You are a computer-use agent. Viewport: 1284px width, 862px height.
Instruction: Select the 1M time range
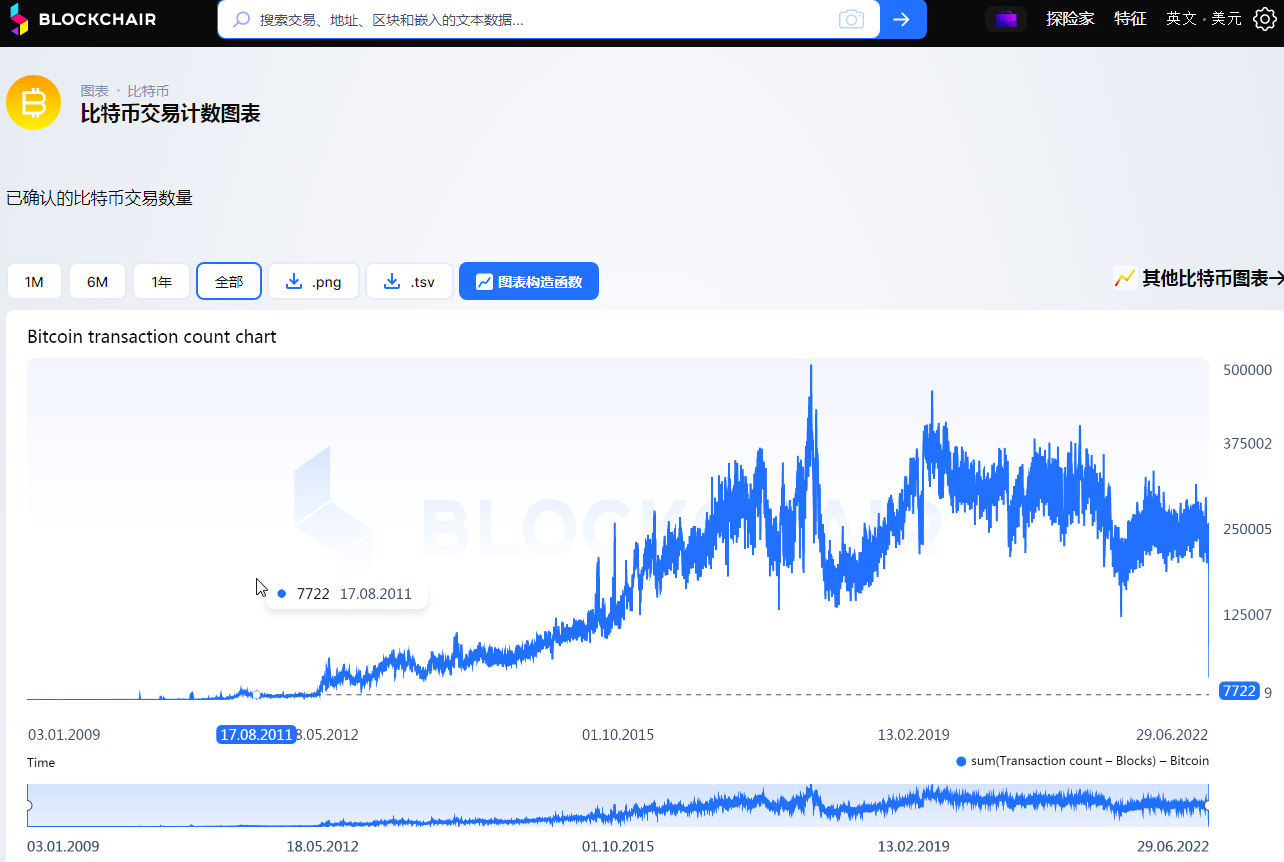pyautogui.click(x=34, y=282)
